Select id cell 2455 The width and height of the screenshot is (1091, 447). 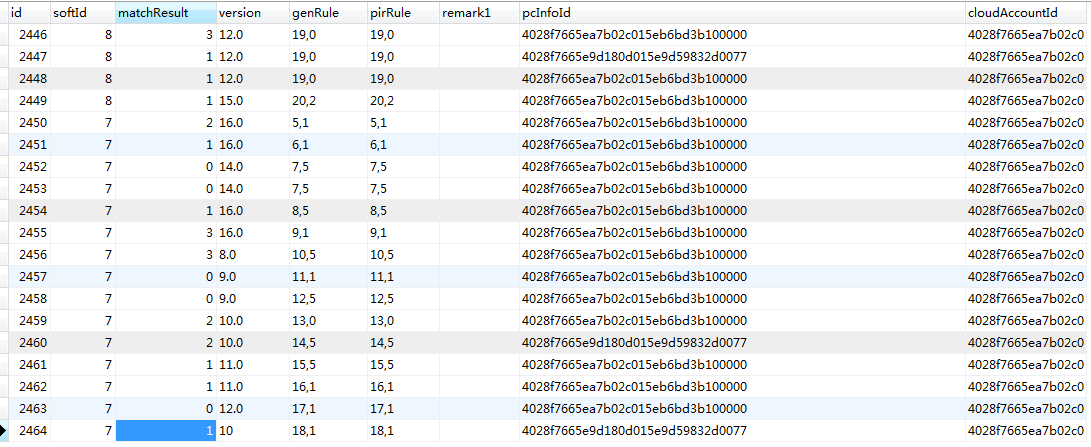[x=29, y=233]
